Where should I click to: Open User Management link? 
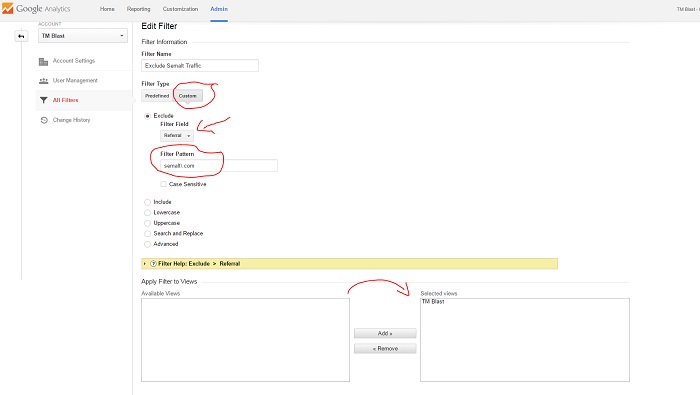point(75,80)
